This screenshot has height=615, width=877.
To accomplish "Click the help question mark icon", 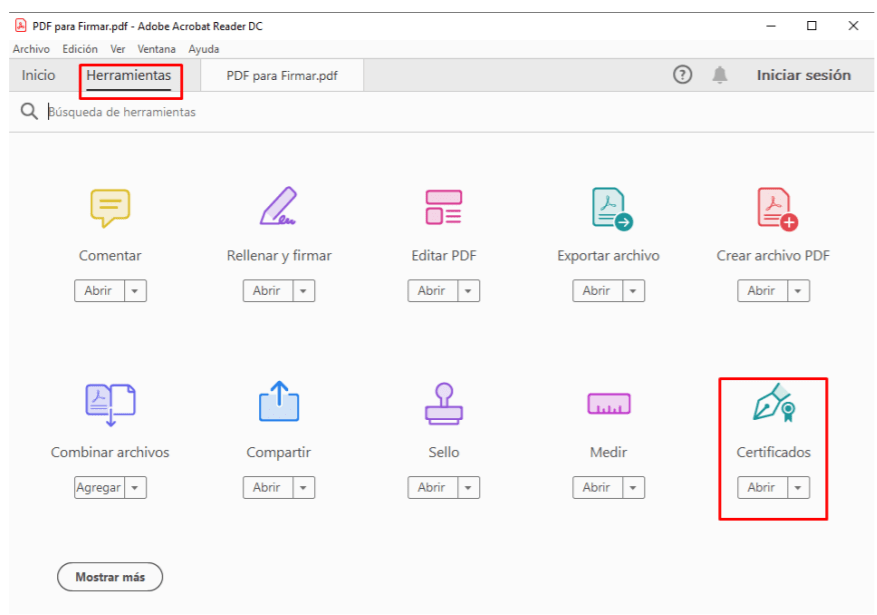I will [x=683, y=75].
